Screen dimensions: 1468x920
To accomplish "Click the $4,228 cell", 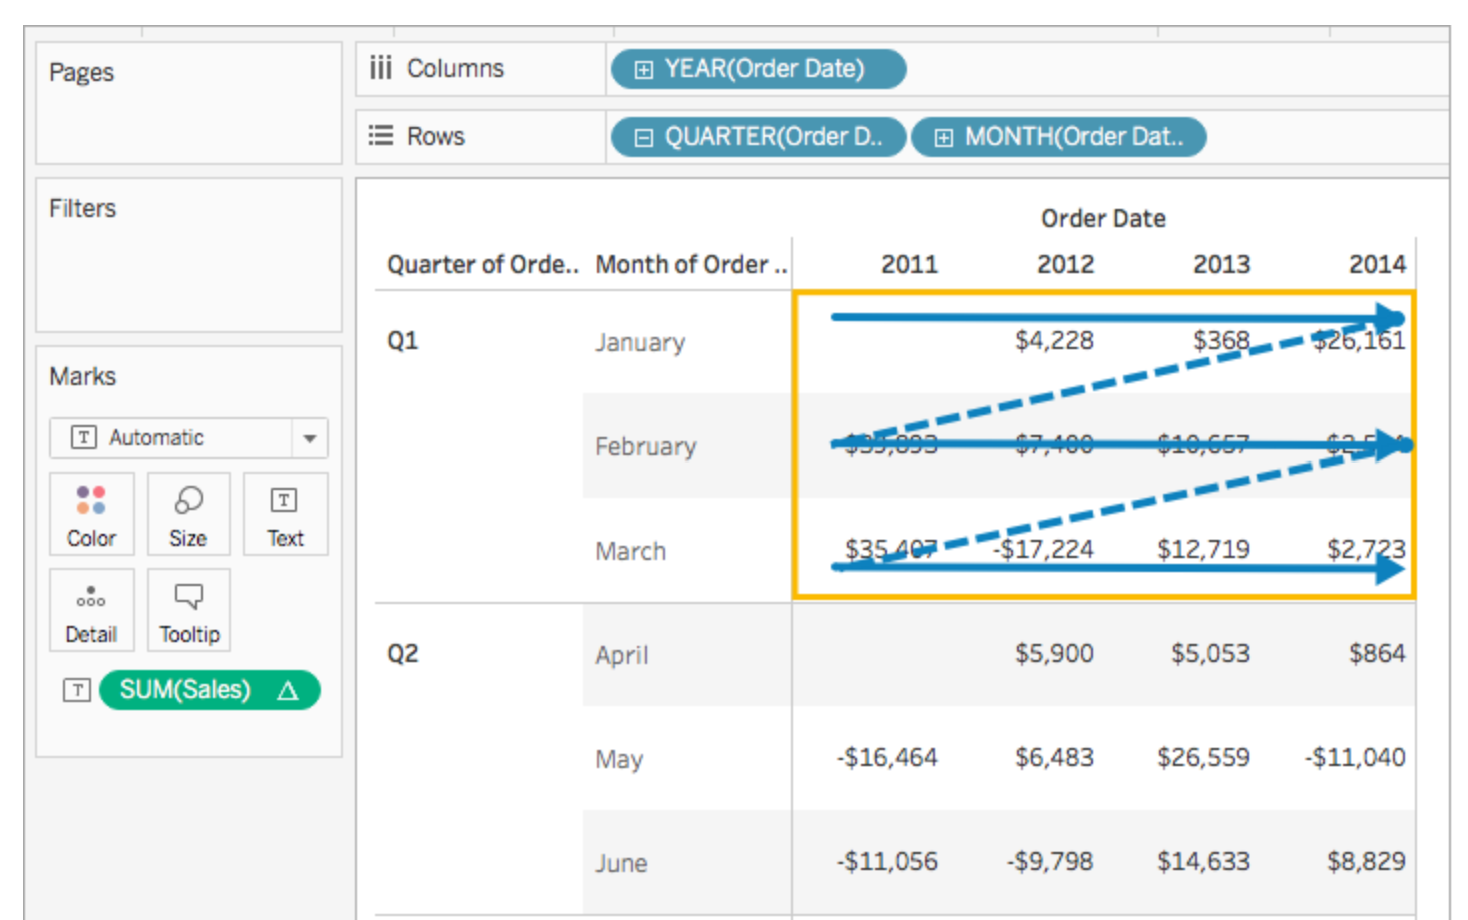I will (1054, 340).
